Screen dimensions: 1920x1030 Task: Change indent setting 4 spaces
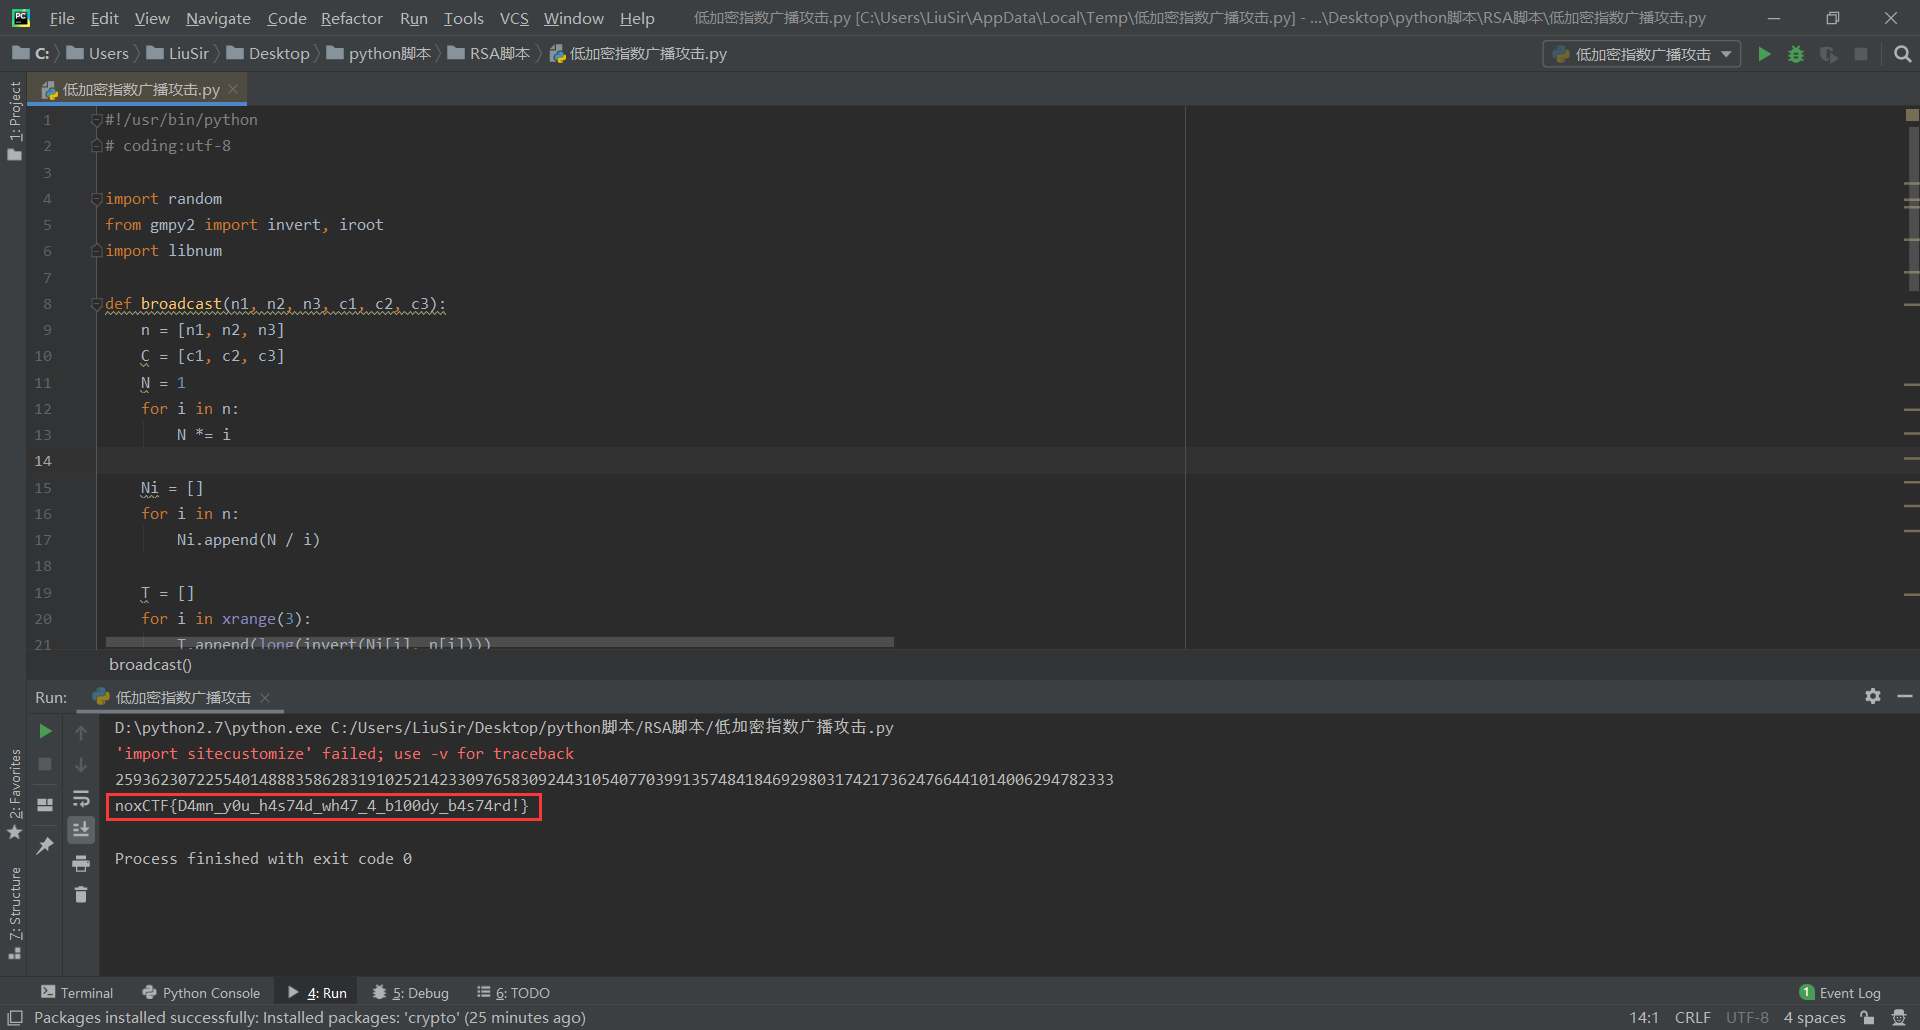(x=1814, y=1018)
